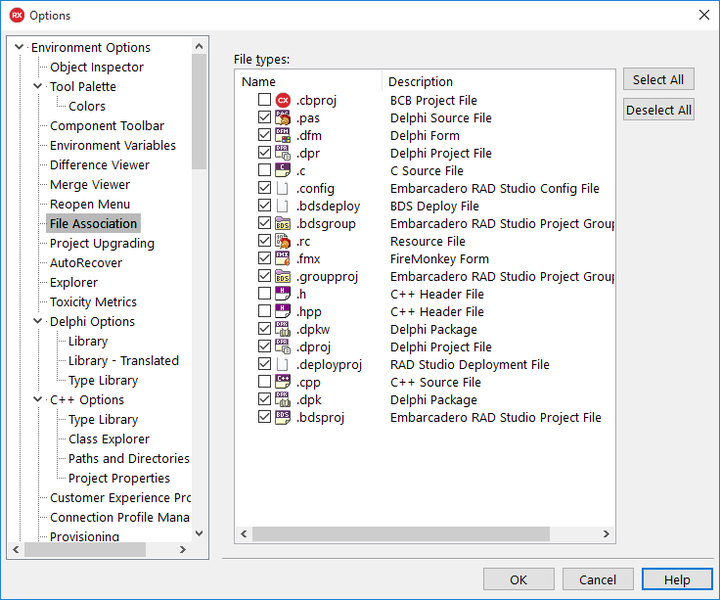Select Merge Viewer in tree

point(90,185)
